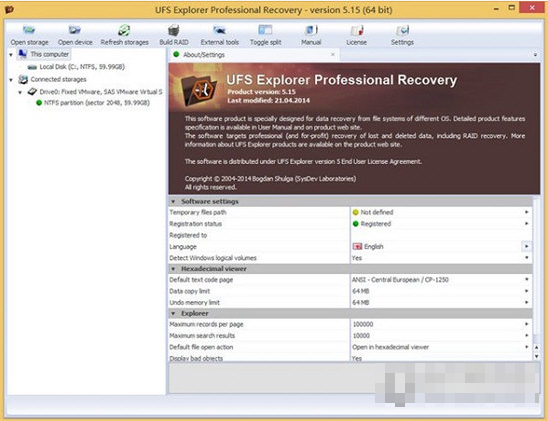
Task: Open the Detect Windows logical volumes dropdown
Action: (526, 258)
